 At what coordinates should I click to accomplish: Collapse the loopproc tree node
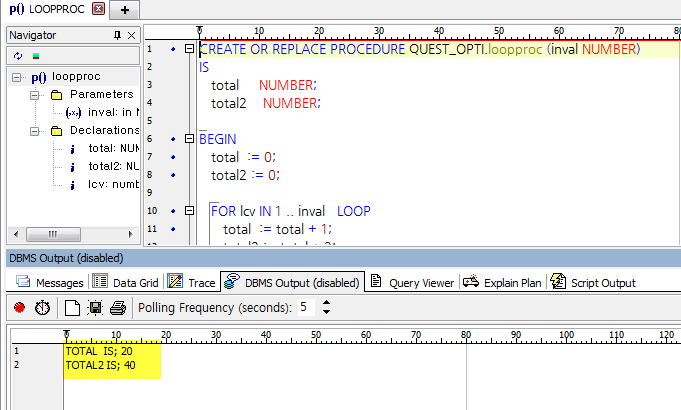[x=17, y=77]
